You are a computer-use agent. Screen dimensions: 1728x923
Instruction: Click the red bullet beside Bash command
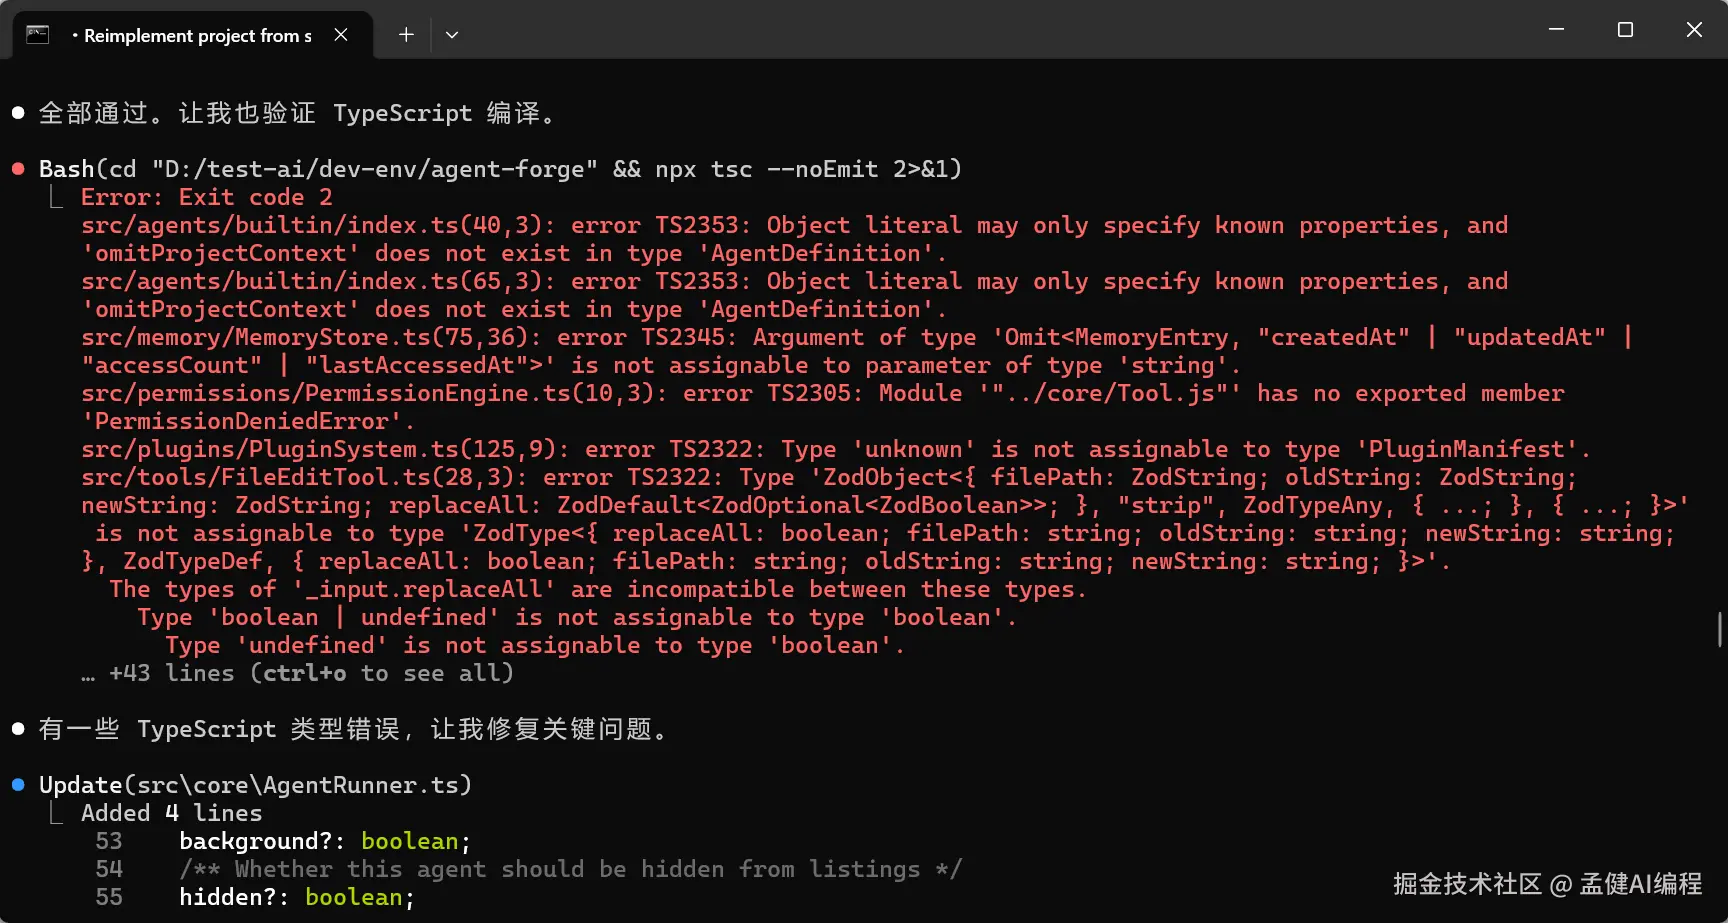(18, 169)
